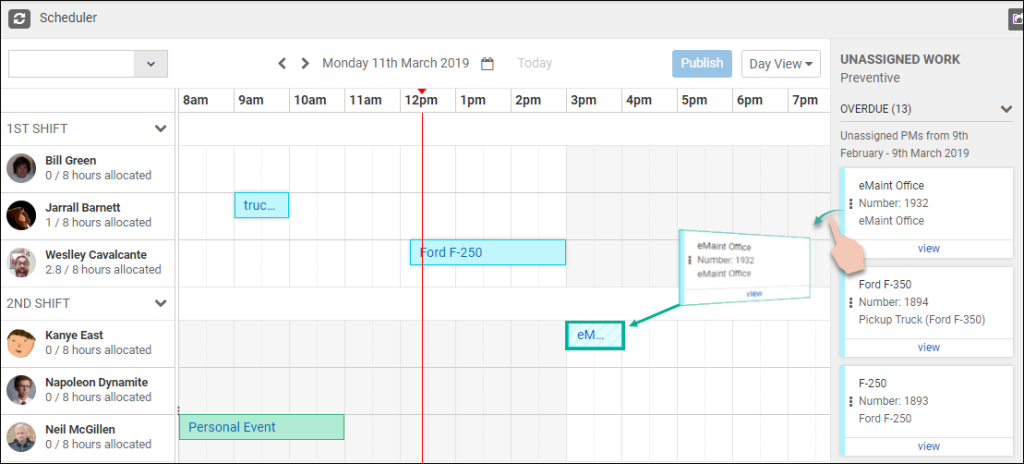Select the eM... event in Kanye East row

pos(595,335)
